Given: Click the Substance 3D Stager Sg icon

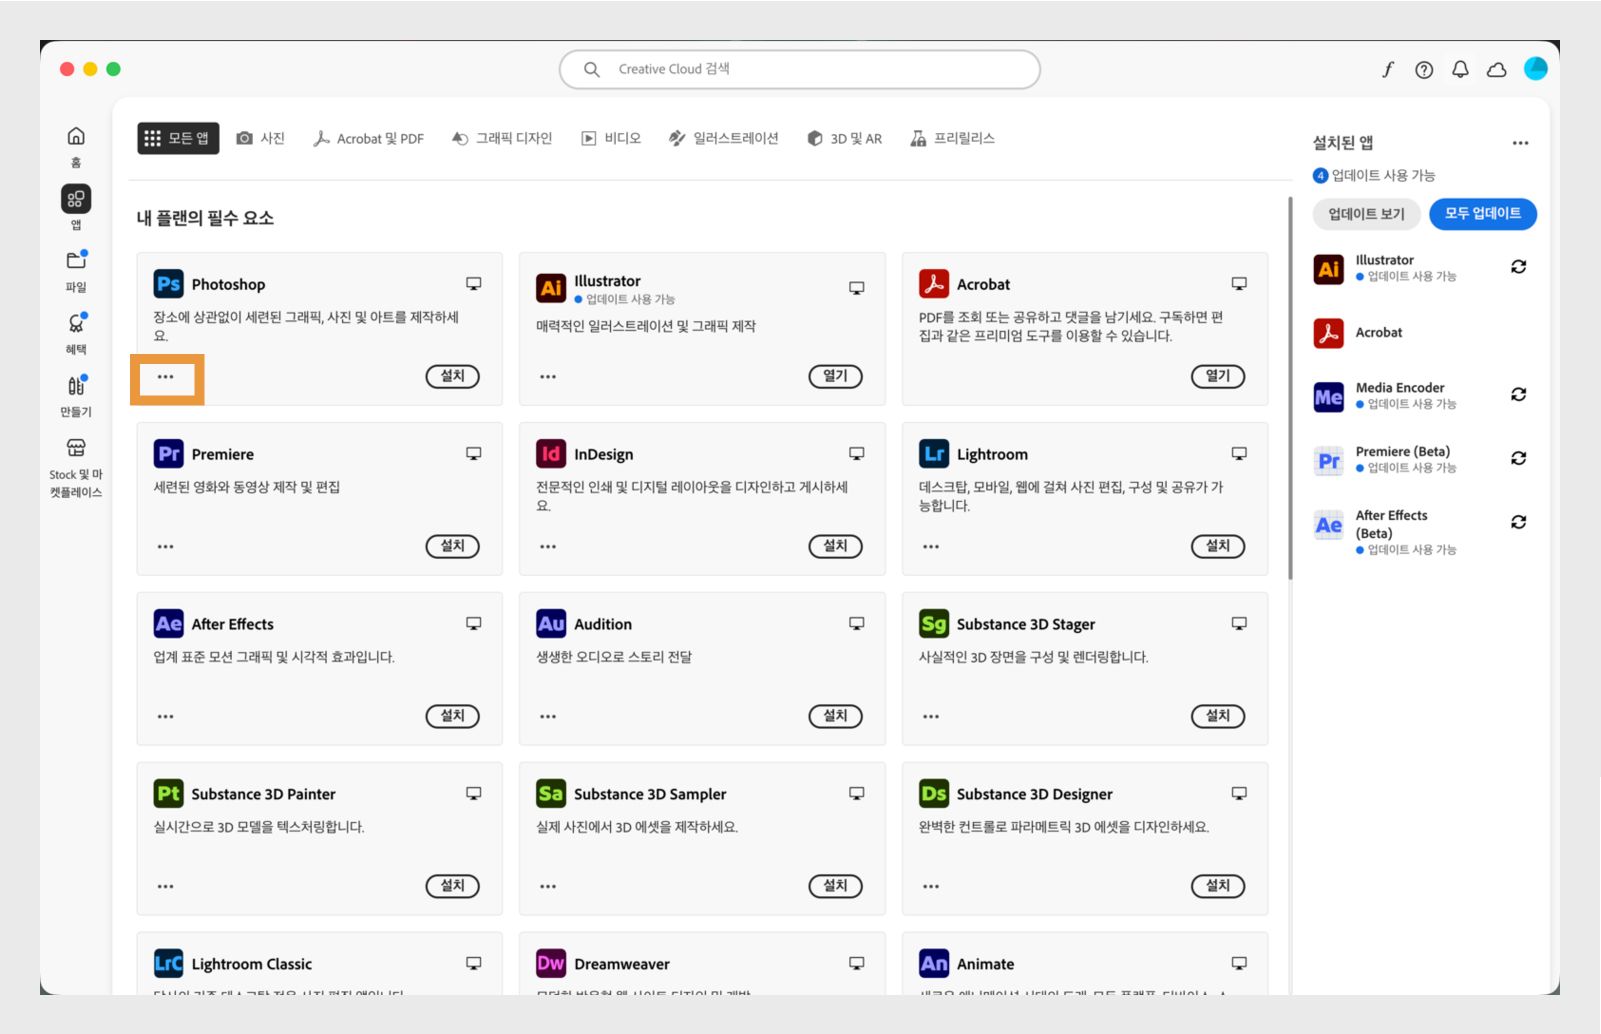Looking at the screenshot, I should (x=934, y=624).
